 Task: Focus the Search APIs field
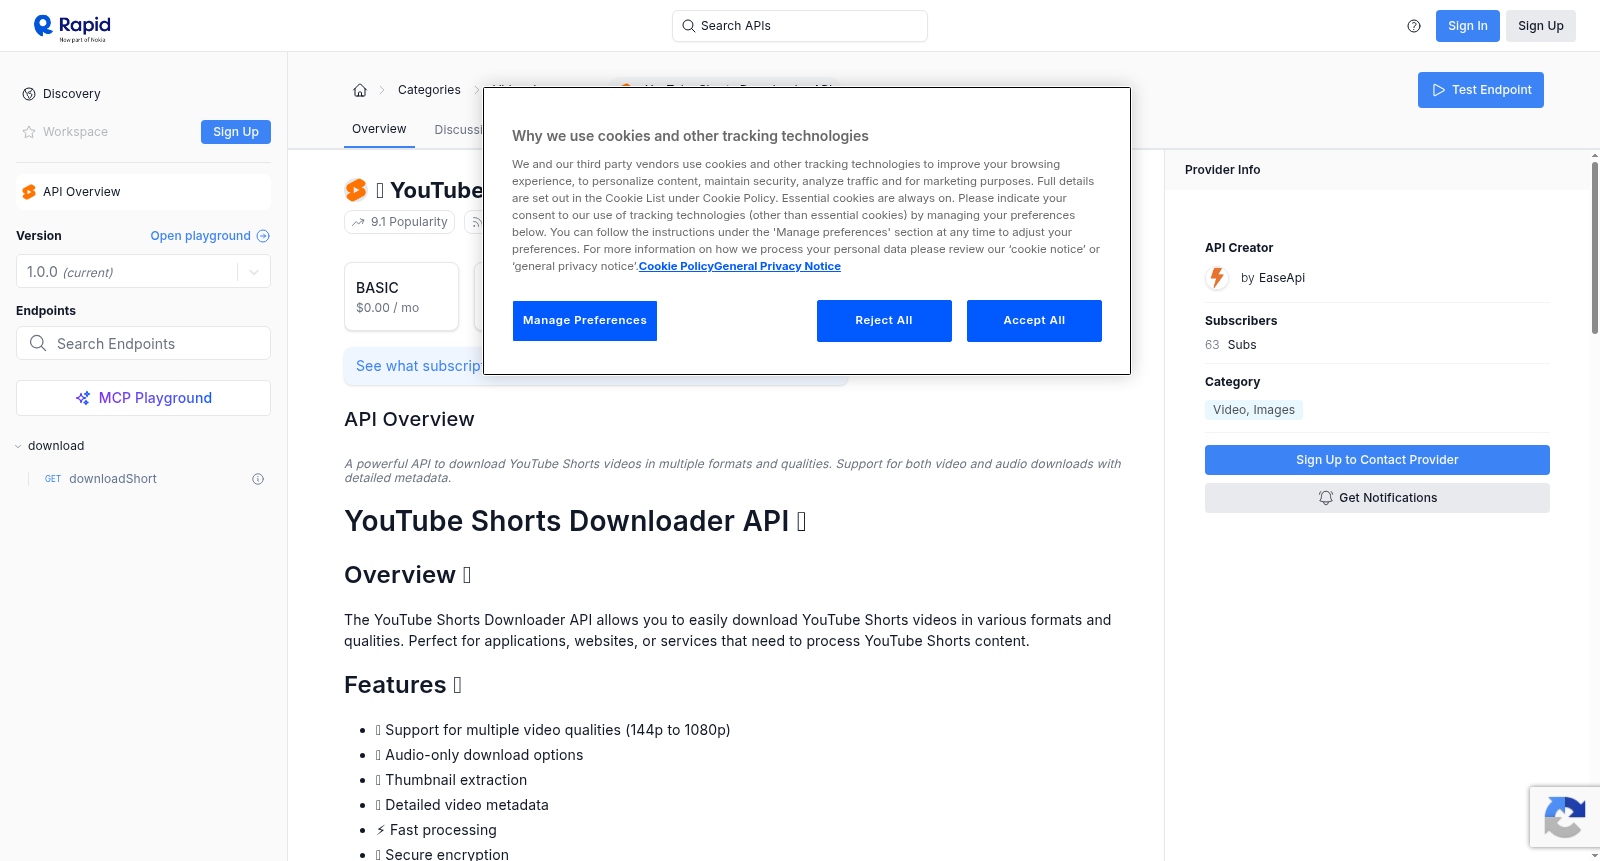click(x=800, y=26)
